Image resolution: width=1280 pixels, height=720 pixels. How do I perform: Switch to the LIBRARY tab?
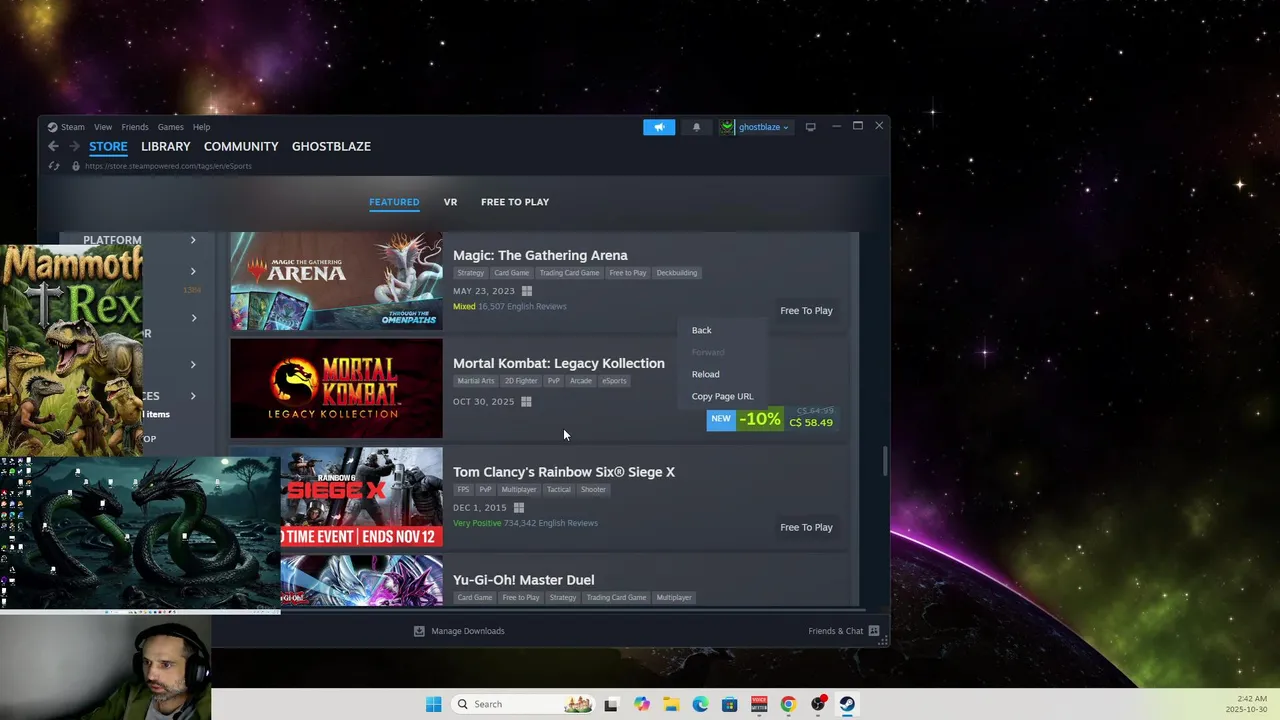click(x=166, y=146)
